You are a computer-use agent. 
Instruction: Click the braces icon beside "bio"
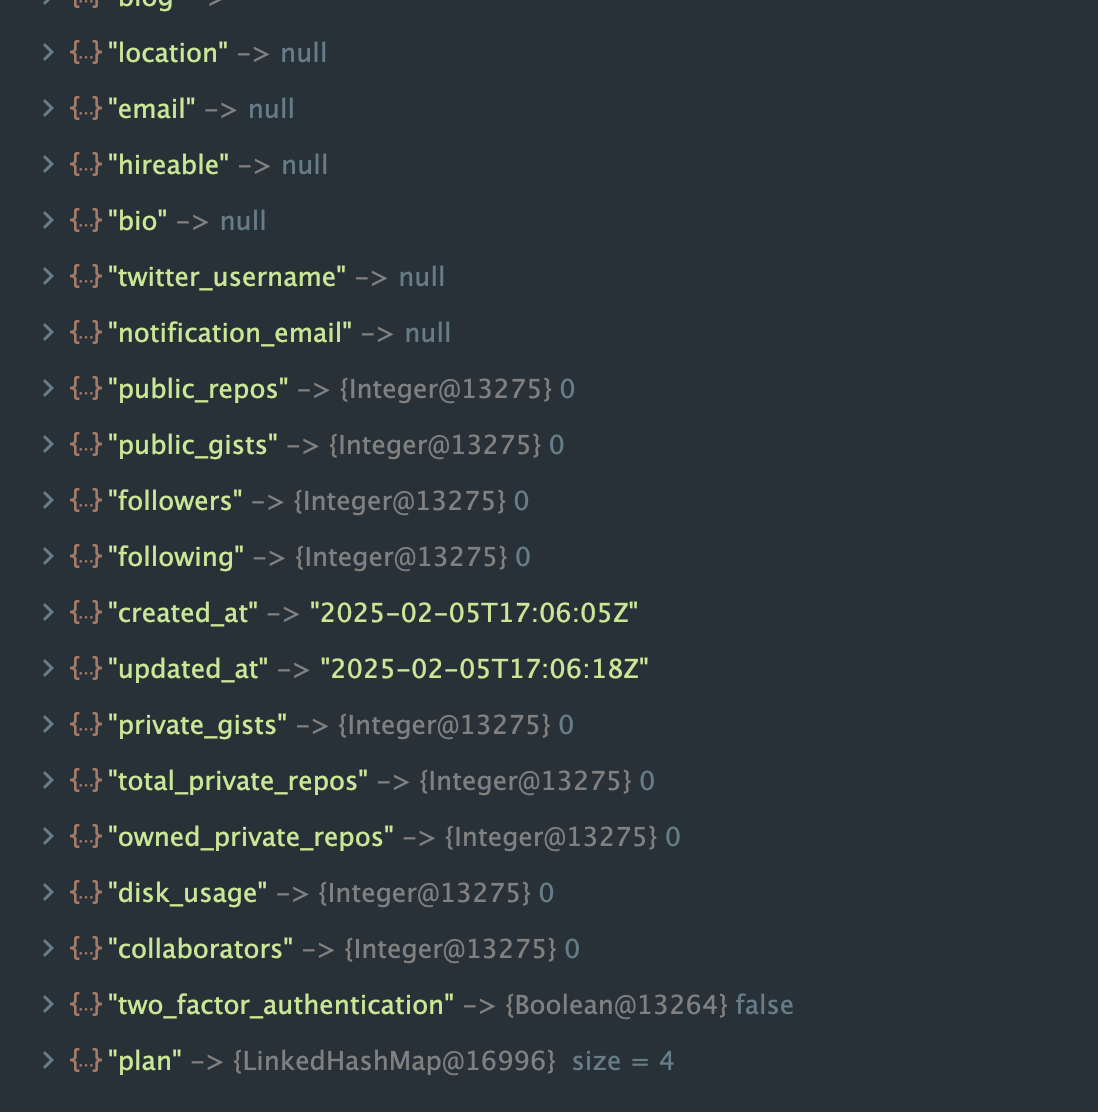point(86,221)
